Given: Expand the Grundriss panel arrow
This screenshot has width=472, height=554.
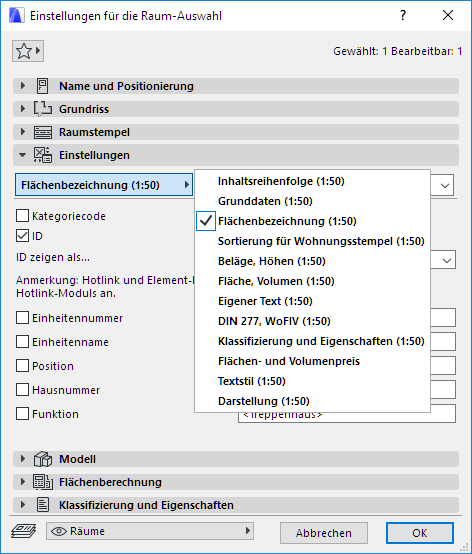Looking at the screenshot, I should (x=23, y=109).
